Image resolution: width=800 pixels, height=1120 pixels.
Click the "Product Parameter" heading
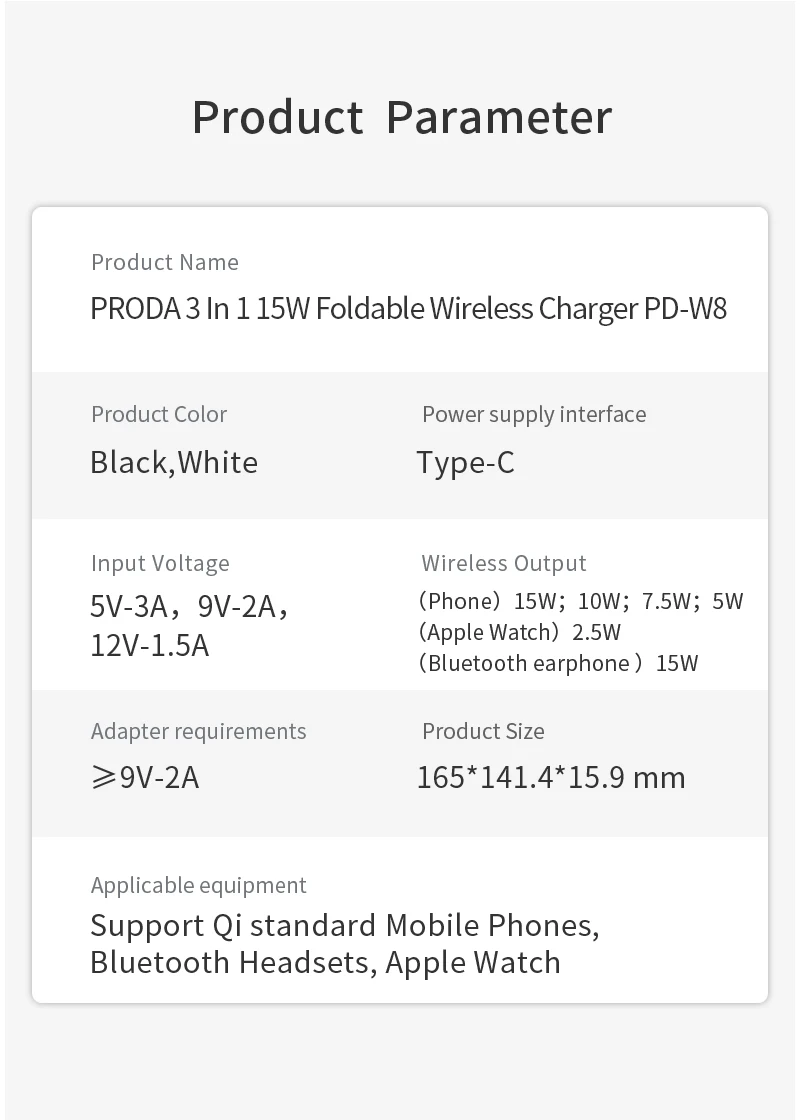(401, 117)
